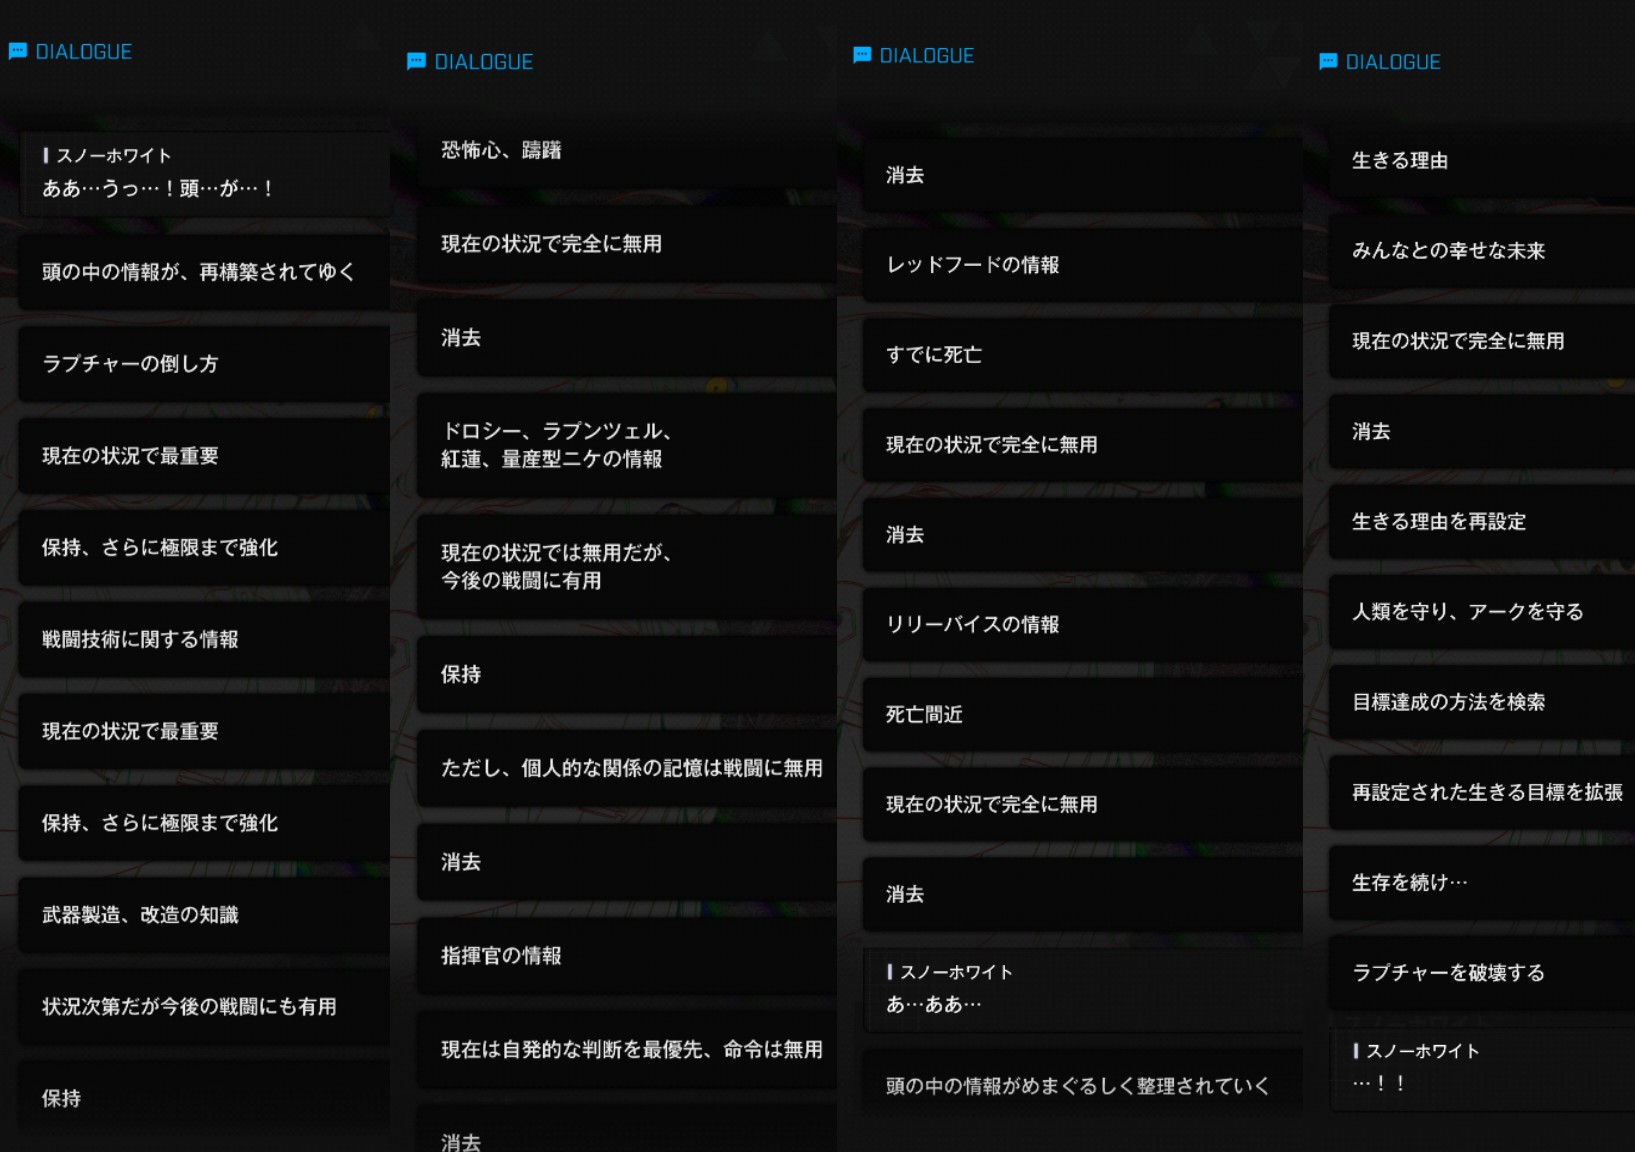Select the 戦闘技術に関する情報 entry
Viewport: 1635px width, 1152px height.
(204, 640)
